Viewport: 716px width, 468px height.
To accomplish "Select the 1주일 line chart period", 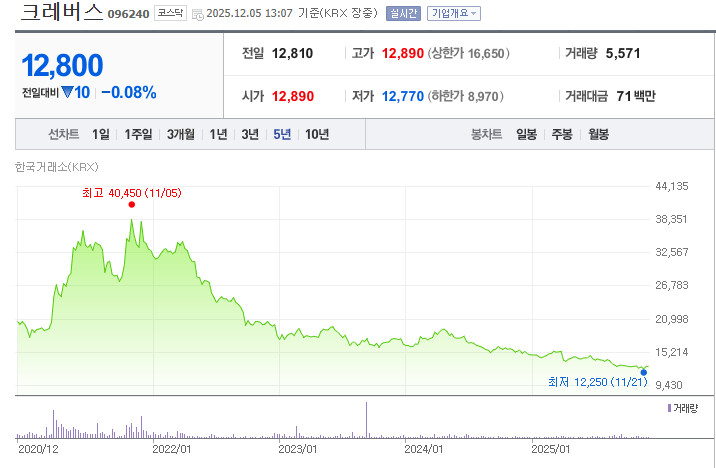I will (138, 134).
